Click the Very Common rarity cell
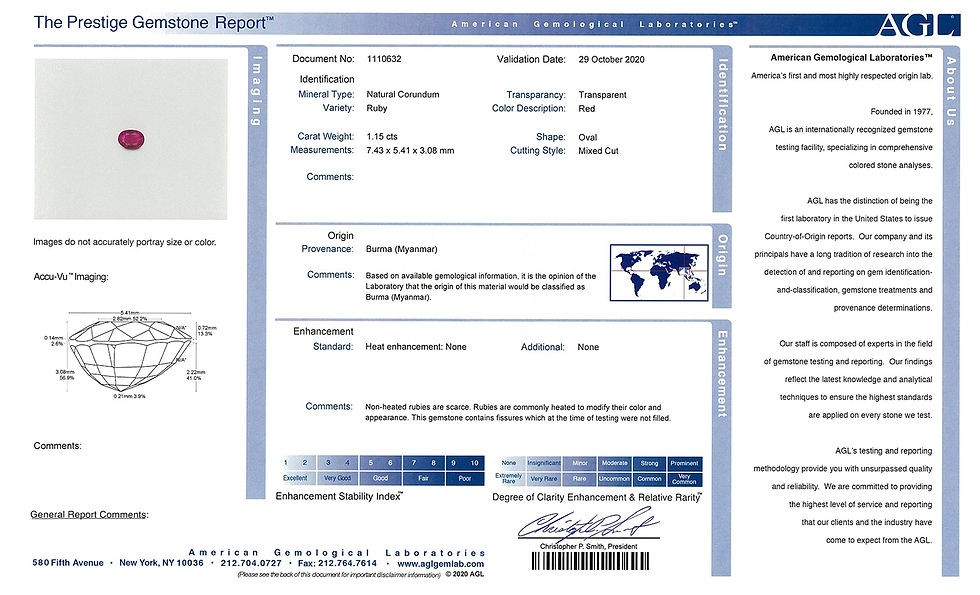Screen dimensions: 980x595 [x=684, y=479]
